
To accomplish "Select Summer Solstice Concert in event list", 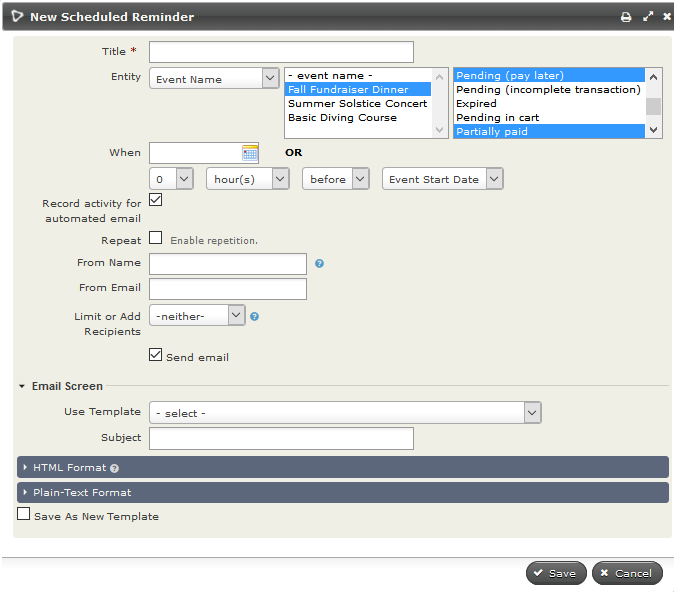I will (357, 104).
